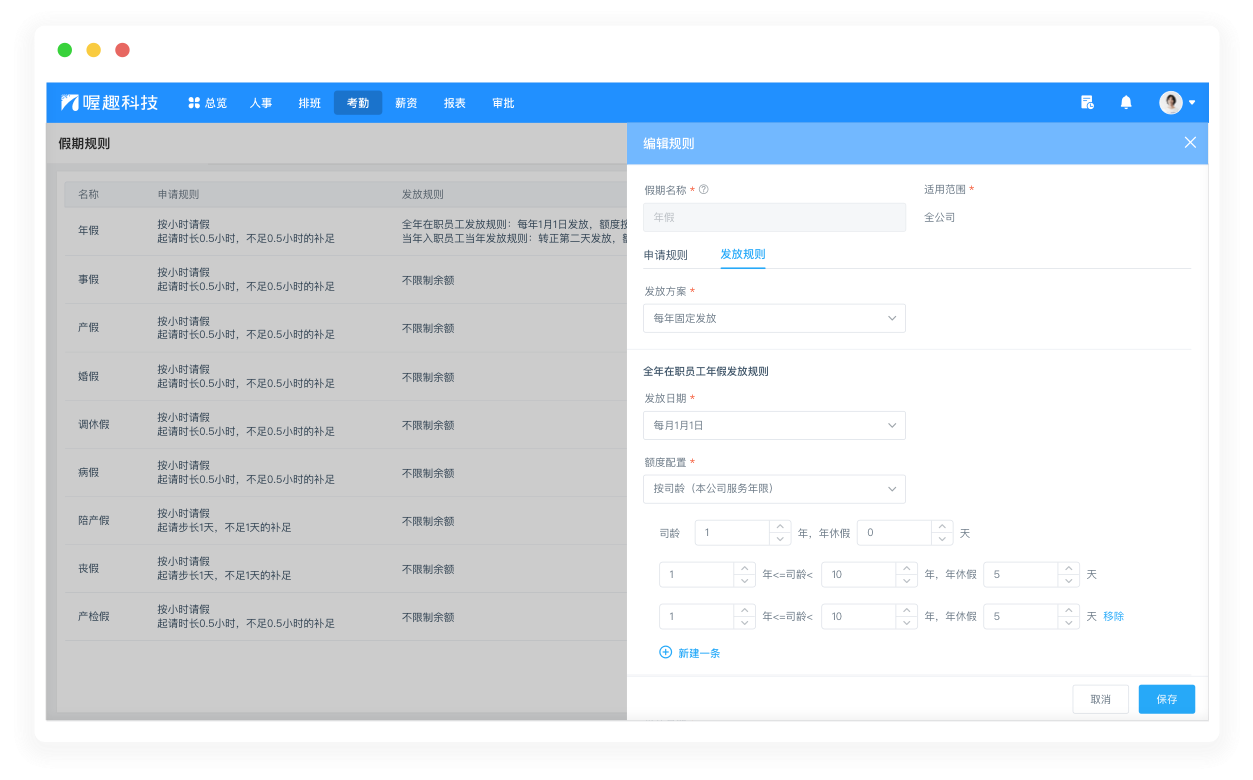This screenshot has height=780, width=1253.
Task: Click the 名称 column header
Action: click(89, 194)
